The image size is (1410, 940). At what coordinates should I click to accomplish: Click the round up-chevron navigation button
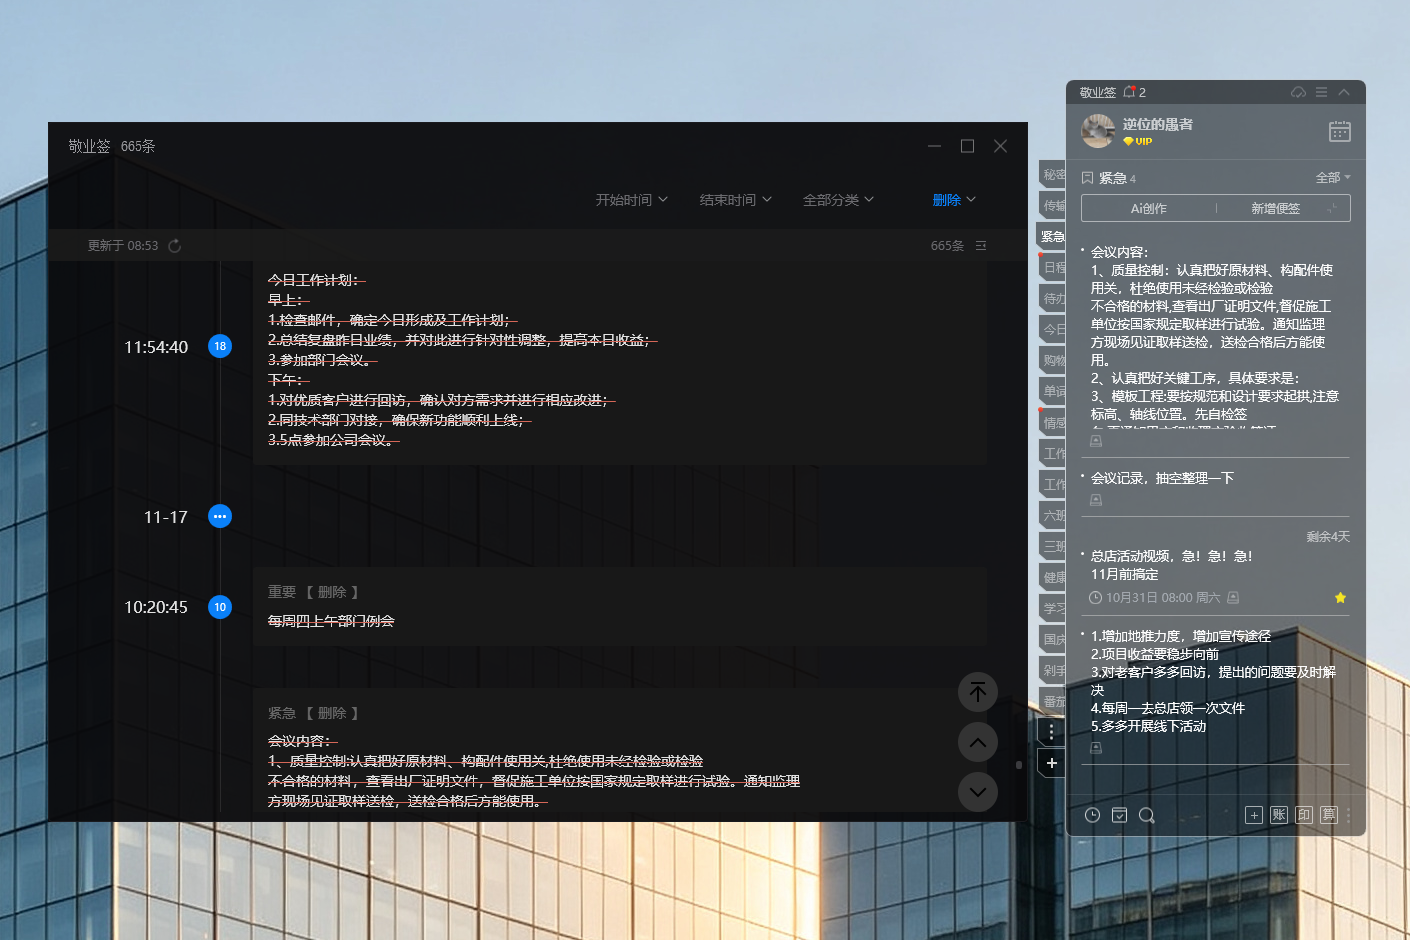pyautogui.click(x=978, y=742)
